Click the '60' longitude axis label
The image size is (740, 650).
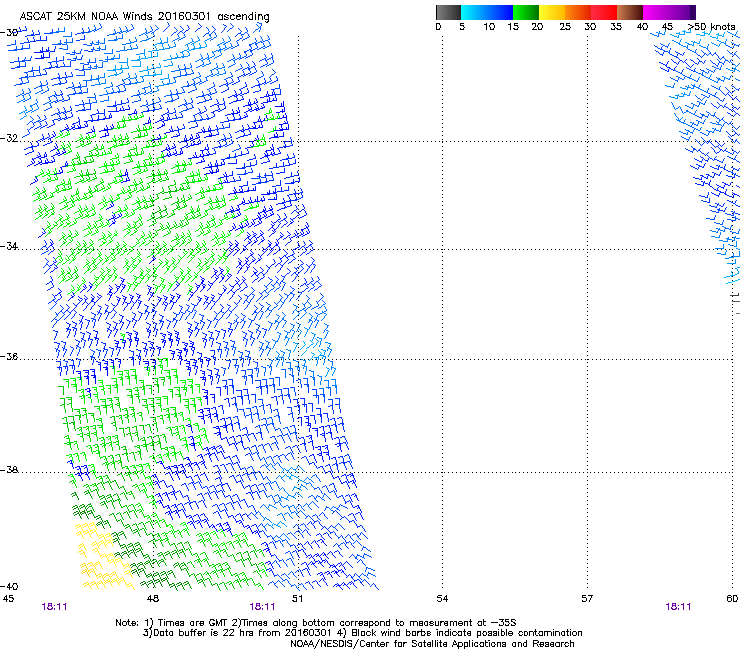pyautogui.click(x=732, y=599)
